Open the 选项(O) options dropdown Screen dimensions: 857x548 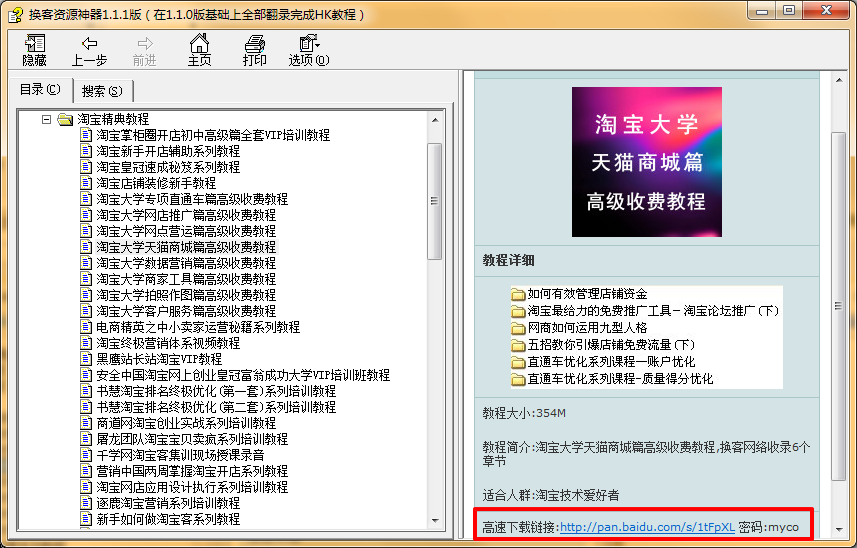309,50
